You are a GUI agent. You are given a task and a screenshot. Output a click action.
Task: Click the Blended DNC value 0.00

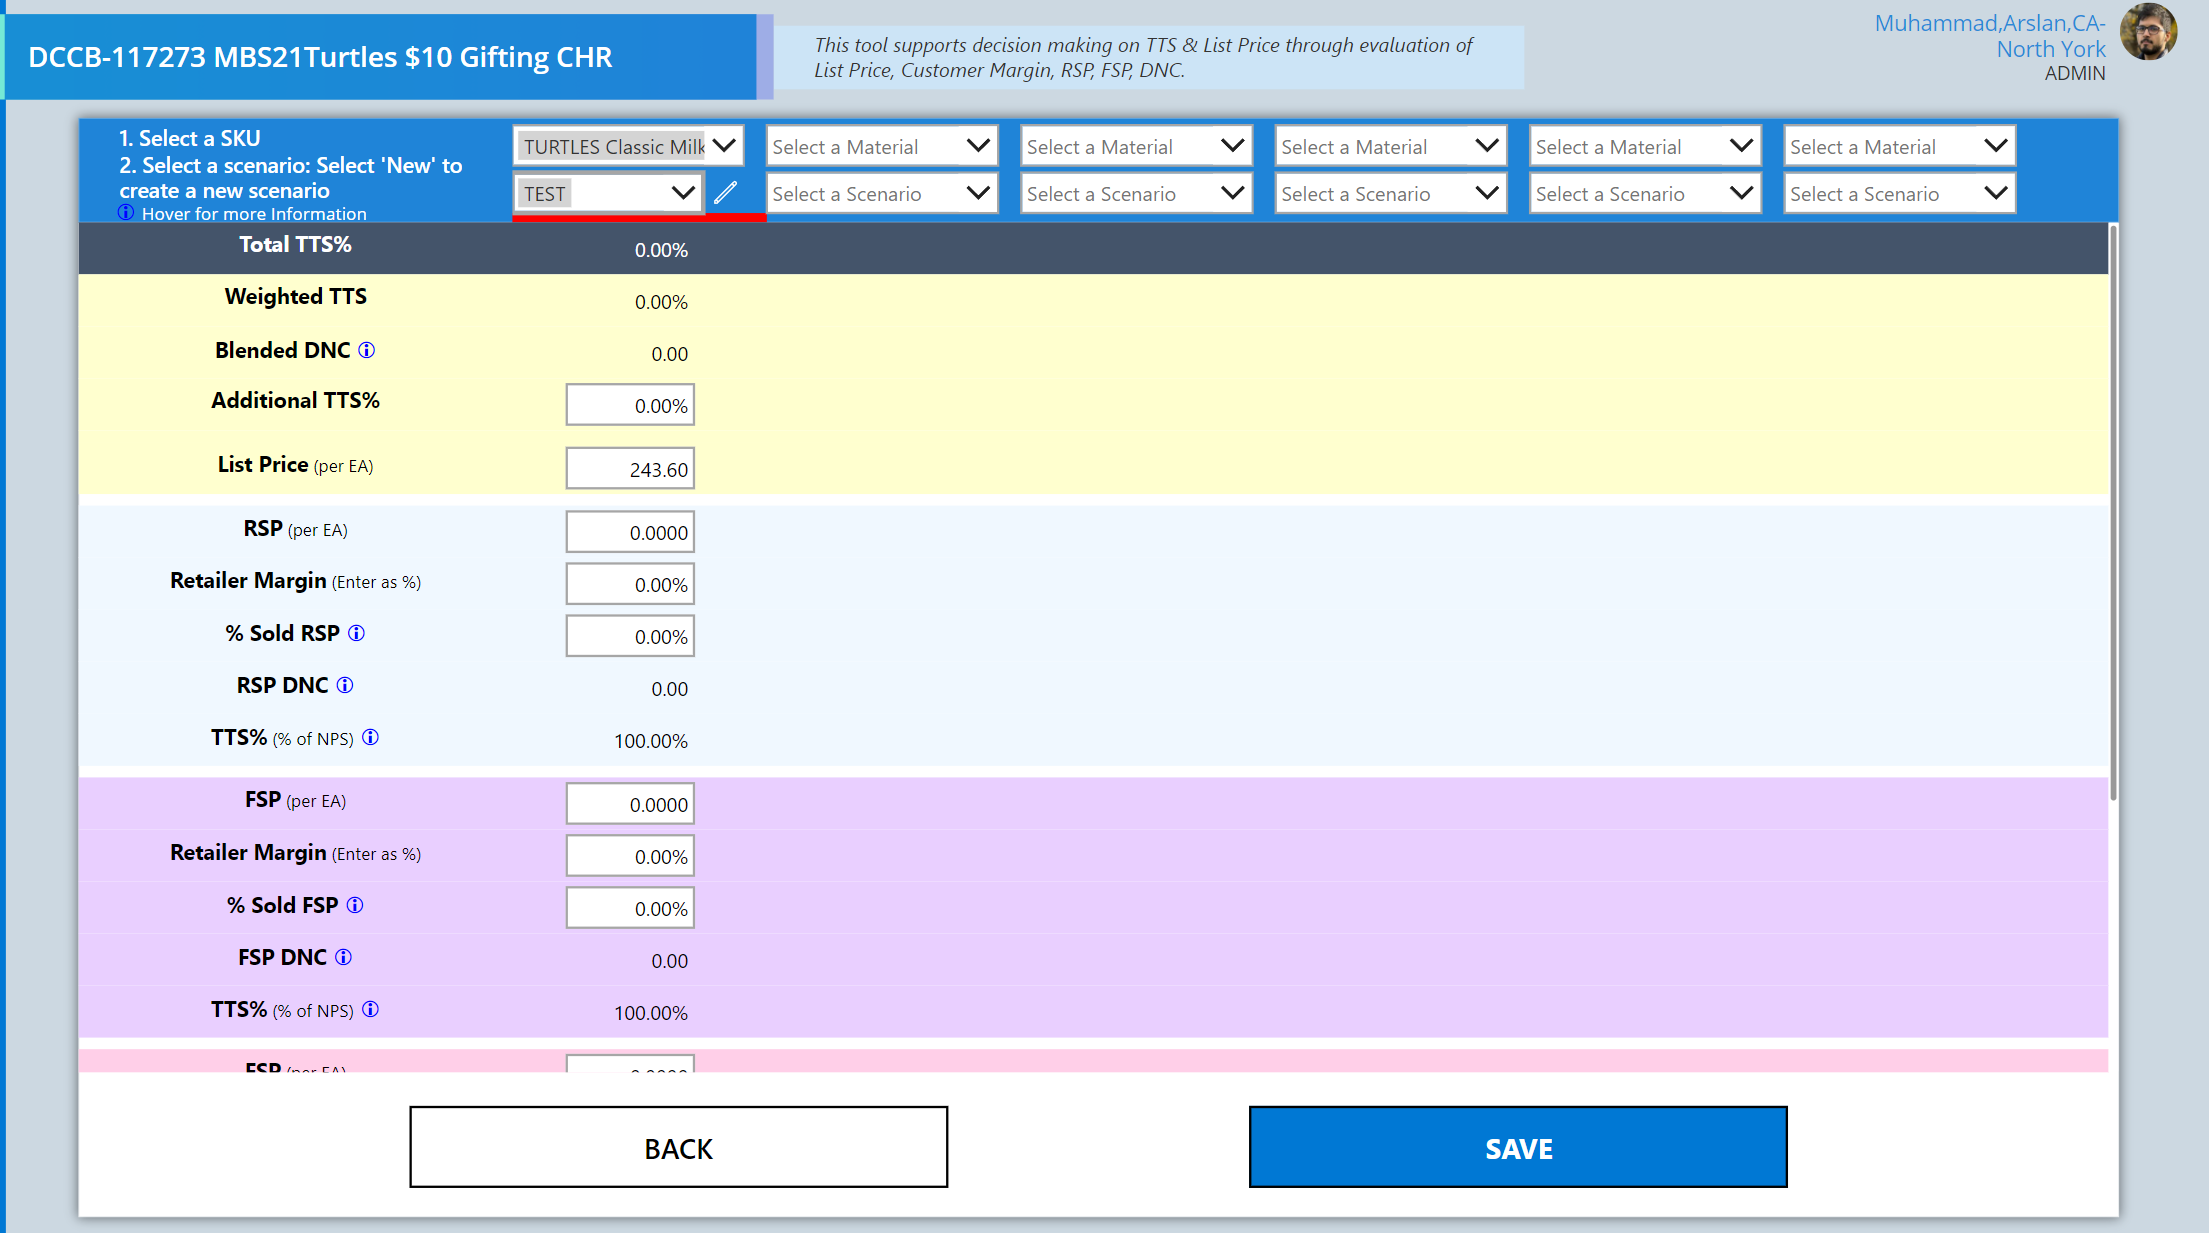pyautogui.click(x=669, y=354)
